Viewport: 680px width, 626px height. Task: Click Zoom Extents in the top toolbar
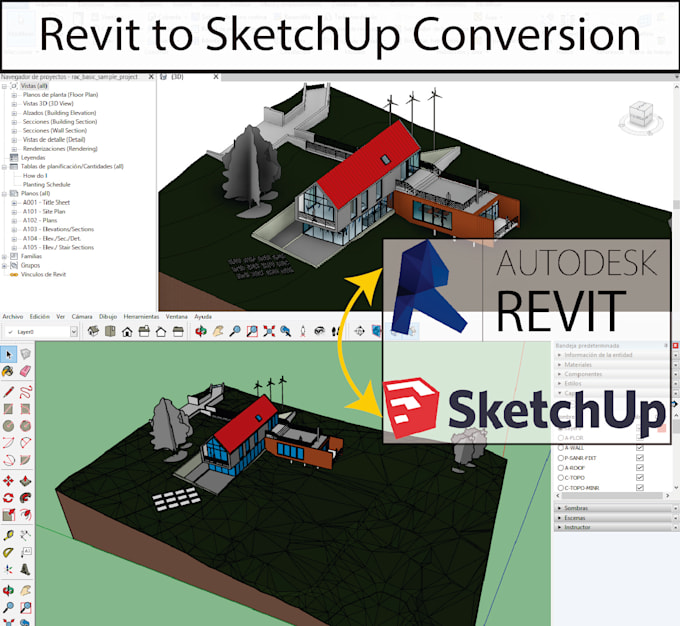coord(269,331)
